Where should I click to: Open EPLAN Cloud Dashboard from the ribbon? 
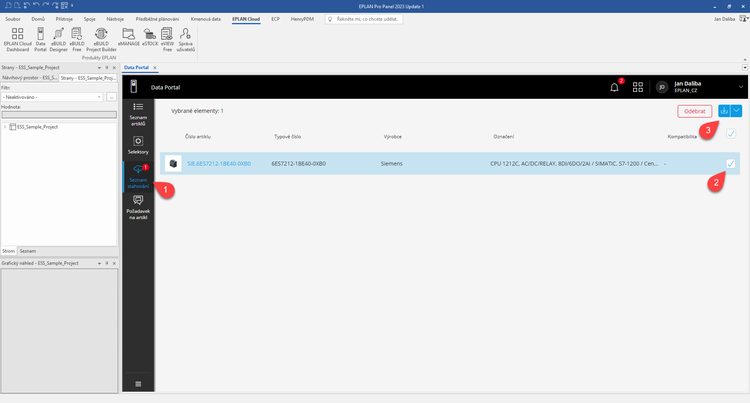[x=18, y=39]
